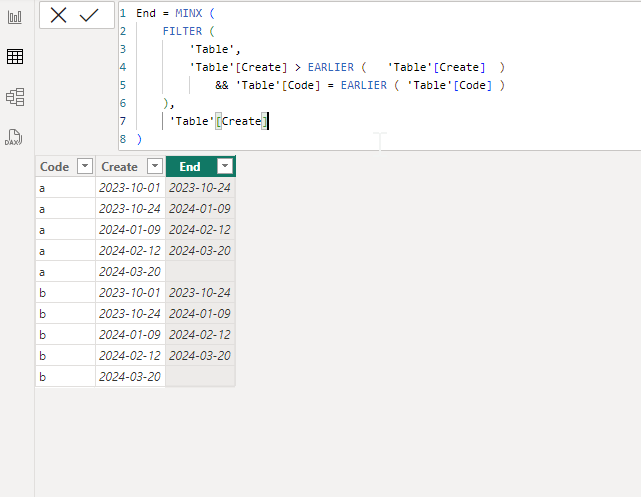Select 'b' row Create cell 2024-03-20
The width and height of the screenshot is (641, 497).
point(130,376)
